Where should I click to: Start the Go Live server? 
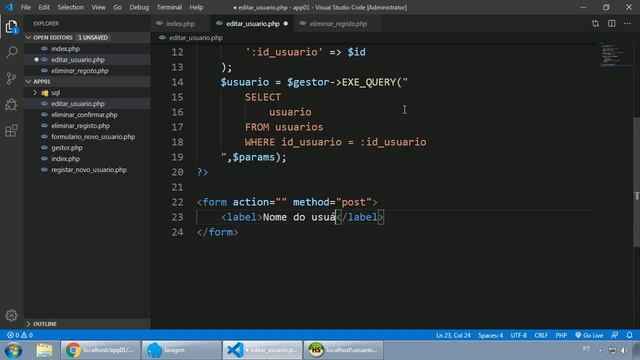coord(589,335)
